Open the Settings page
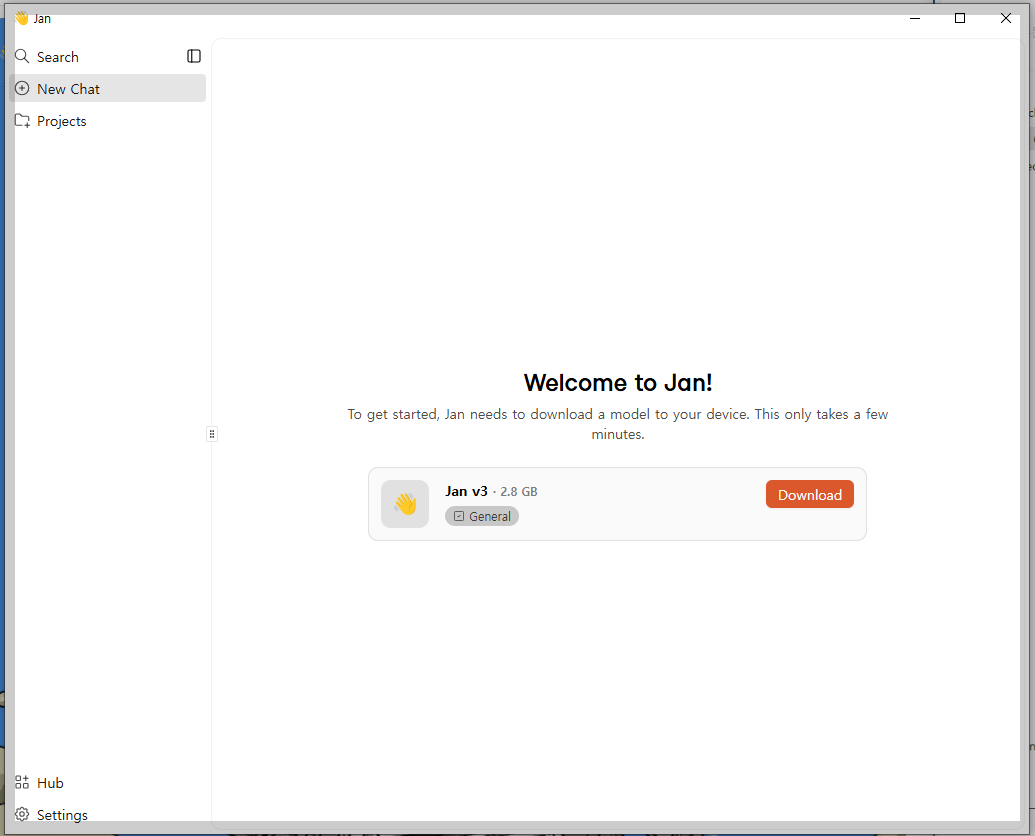This screenshot has width=1035, height=836. [x=62, y=815]
